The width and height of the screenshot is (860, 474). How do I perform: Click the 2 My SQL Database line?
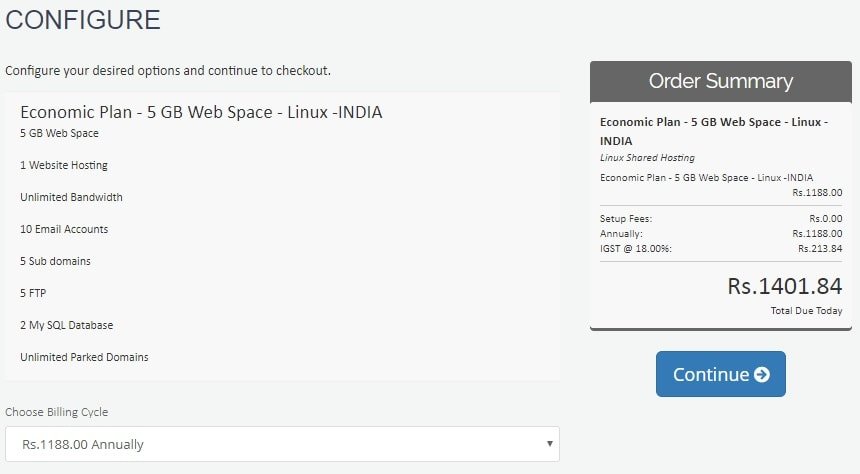coord(66,325)
